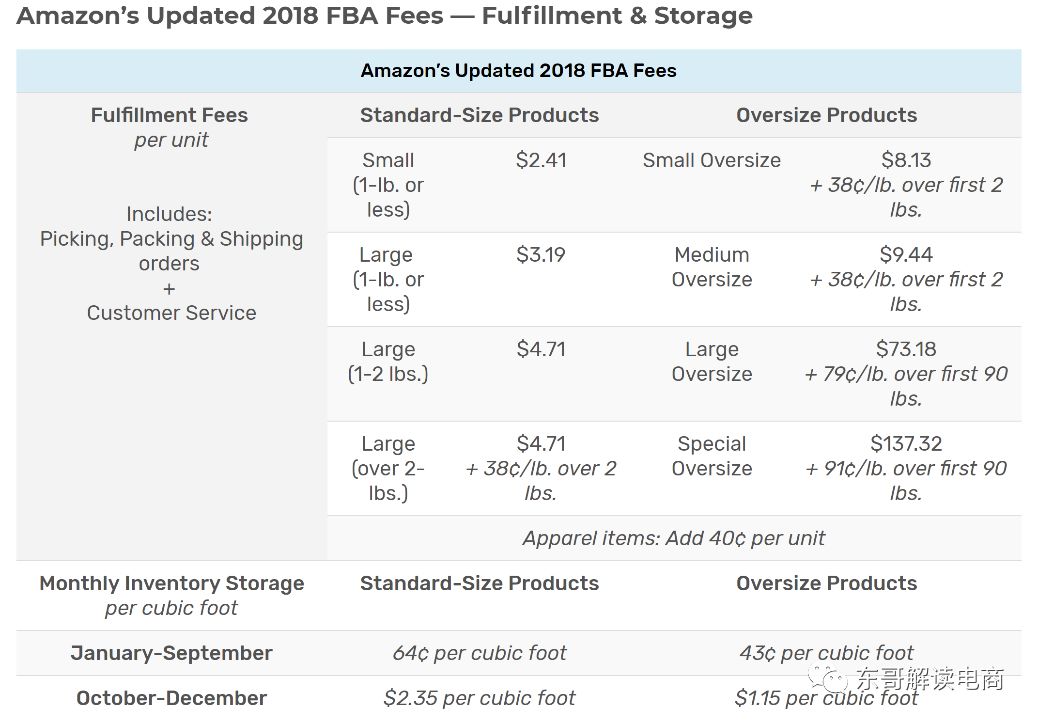The image size is (1038, 724).
Task: Click the $2.35 per cubic foot value
Action: (479, 698)
